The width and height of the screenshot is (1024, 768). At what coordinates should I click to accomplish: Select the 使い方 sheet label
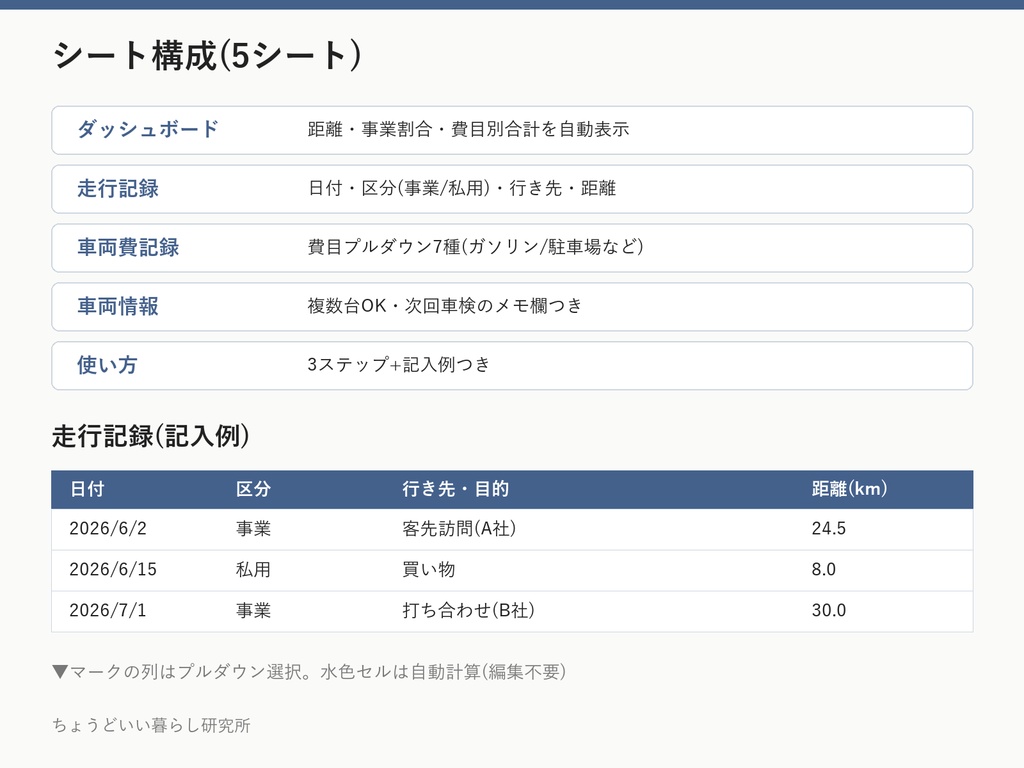(108, 364)
